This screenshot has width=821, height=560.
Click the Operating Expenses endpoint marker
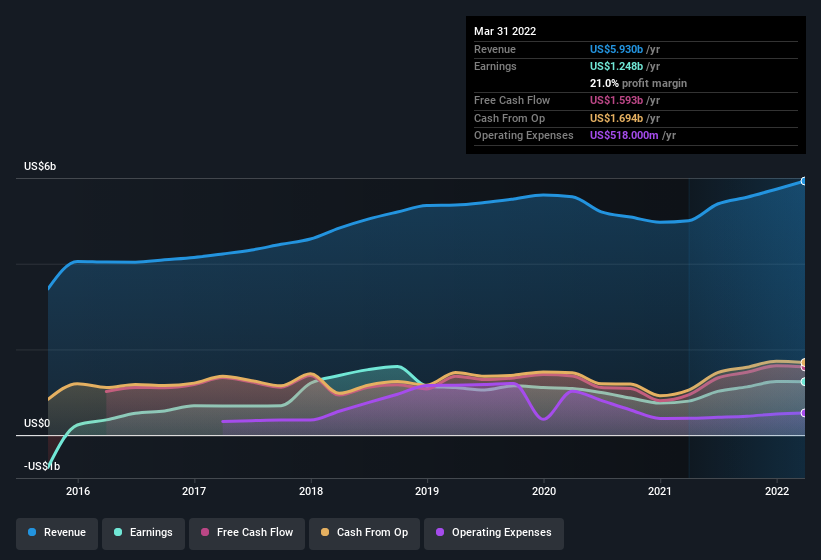coord(804,413)
